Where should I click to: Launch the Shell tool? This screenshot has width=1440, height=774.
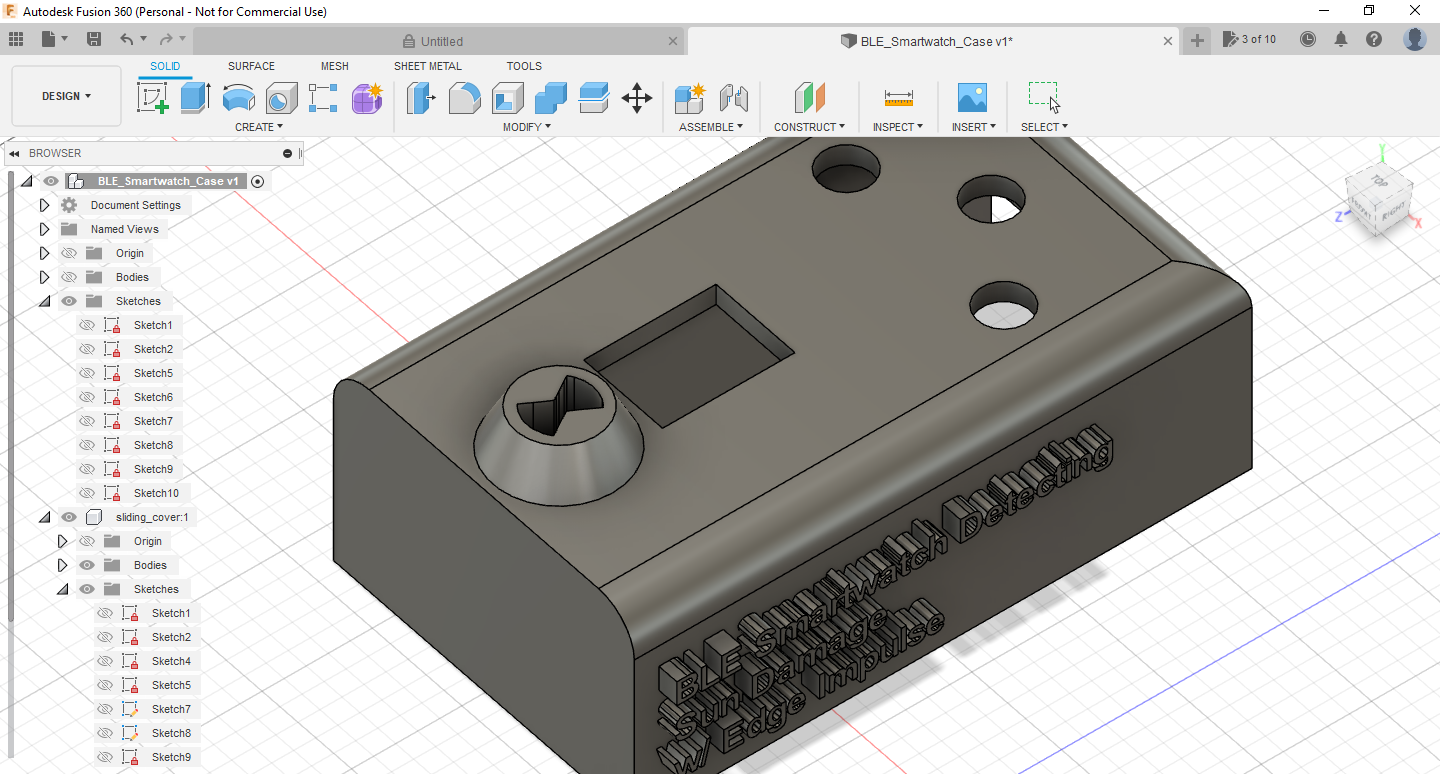(506, 97)
